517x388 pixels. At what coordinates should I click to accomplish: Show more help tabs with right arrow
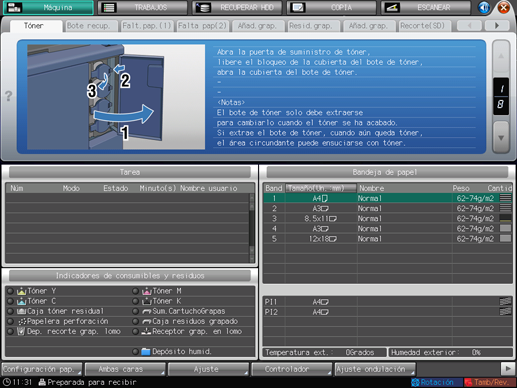click(x=497, y=26)
